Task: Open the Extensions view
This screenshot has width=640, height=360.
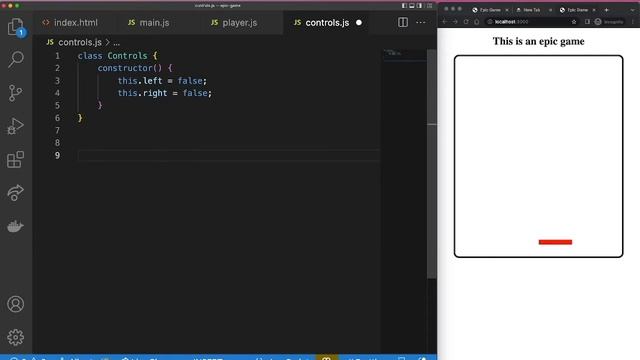Action: (x=16, y=160)
